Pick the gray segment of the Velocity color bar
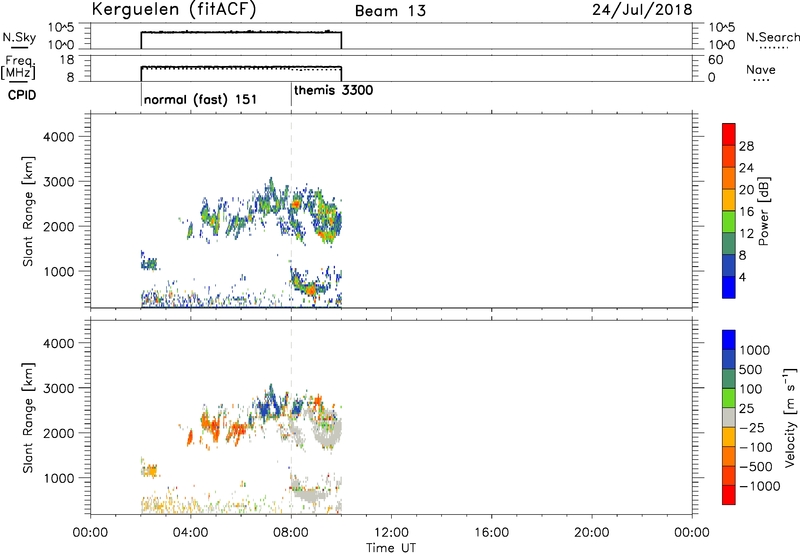Screen dimensions: 800x554 click(729, 417)
